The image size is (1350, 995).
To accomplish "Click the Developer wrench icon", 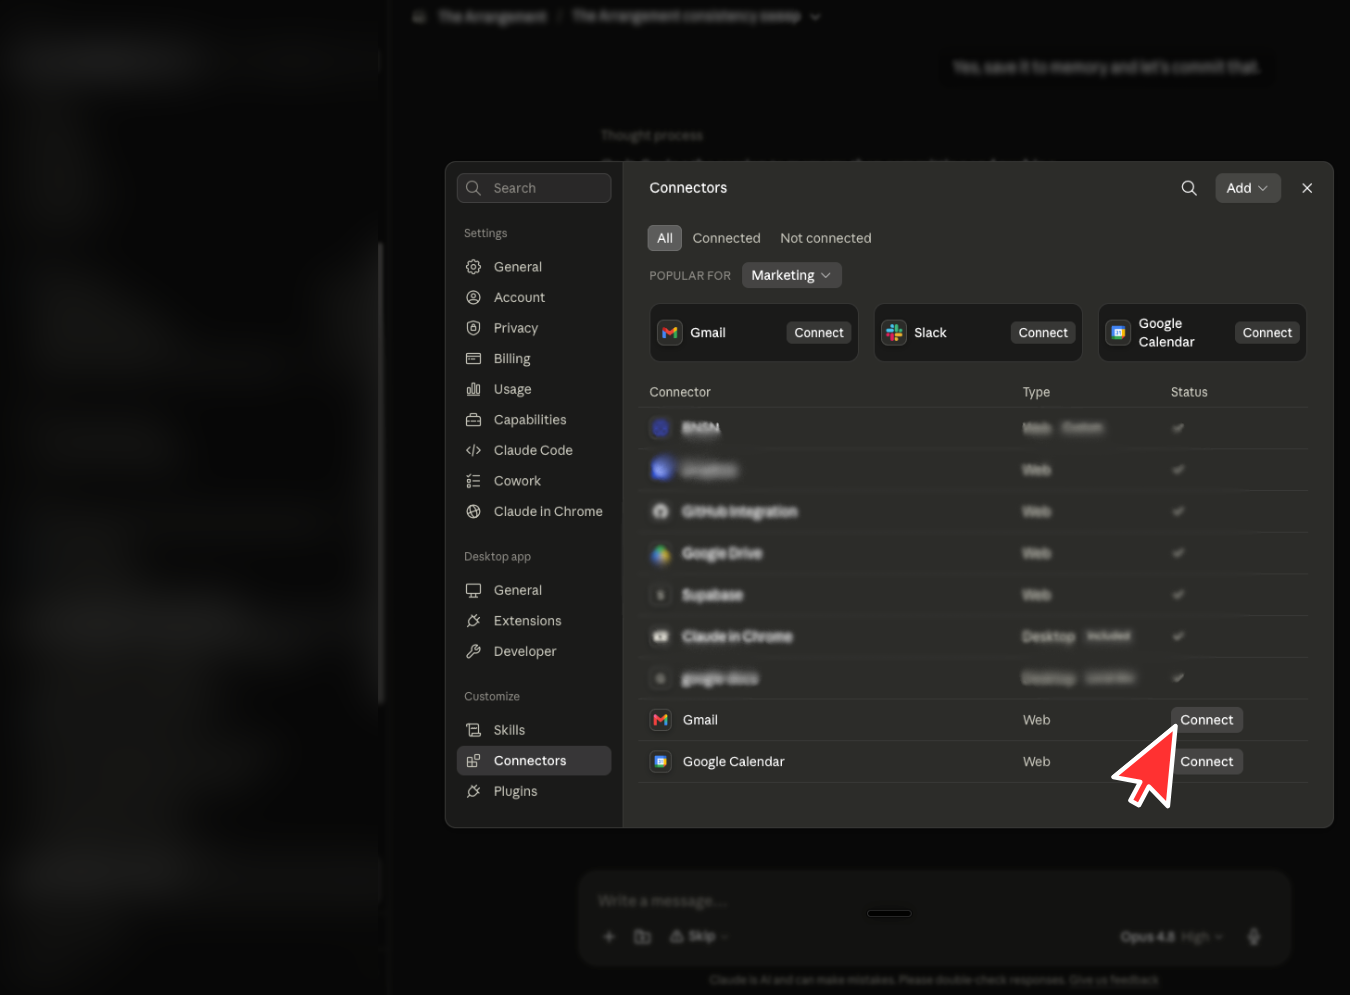I will point(474,651).
